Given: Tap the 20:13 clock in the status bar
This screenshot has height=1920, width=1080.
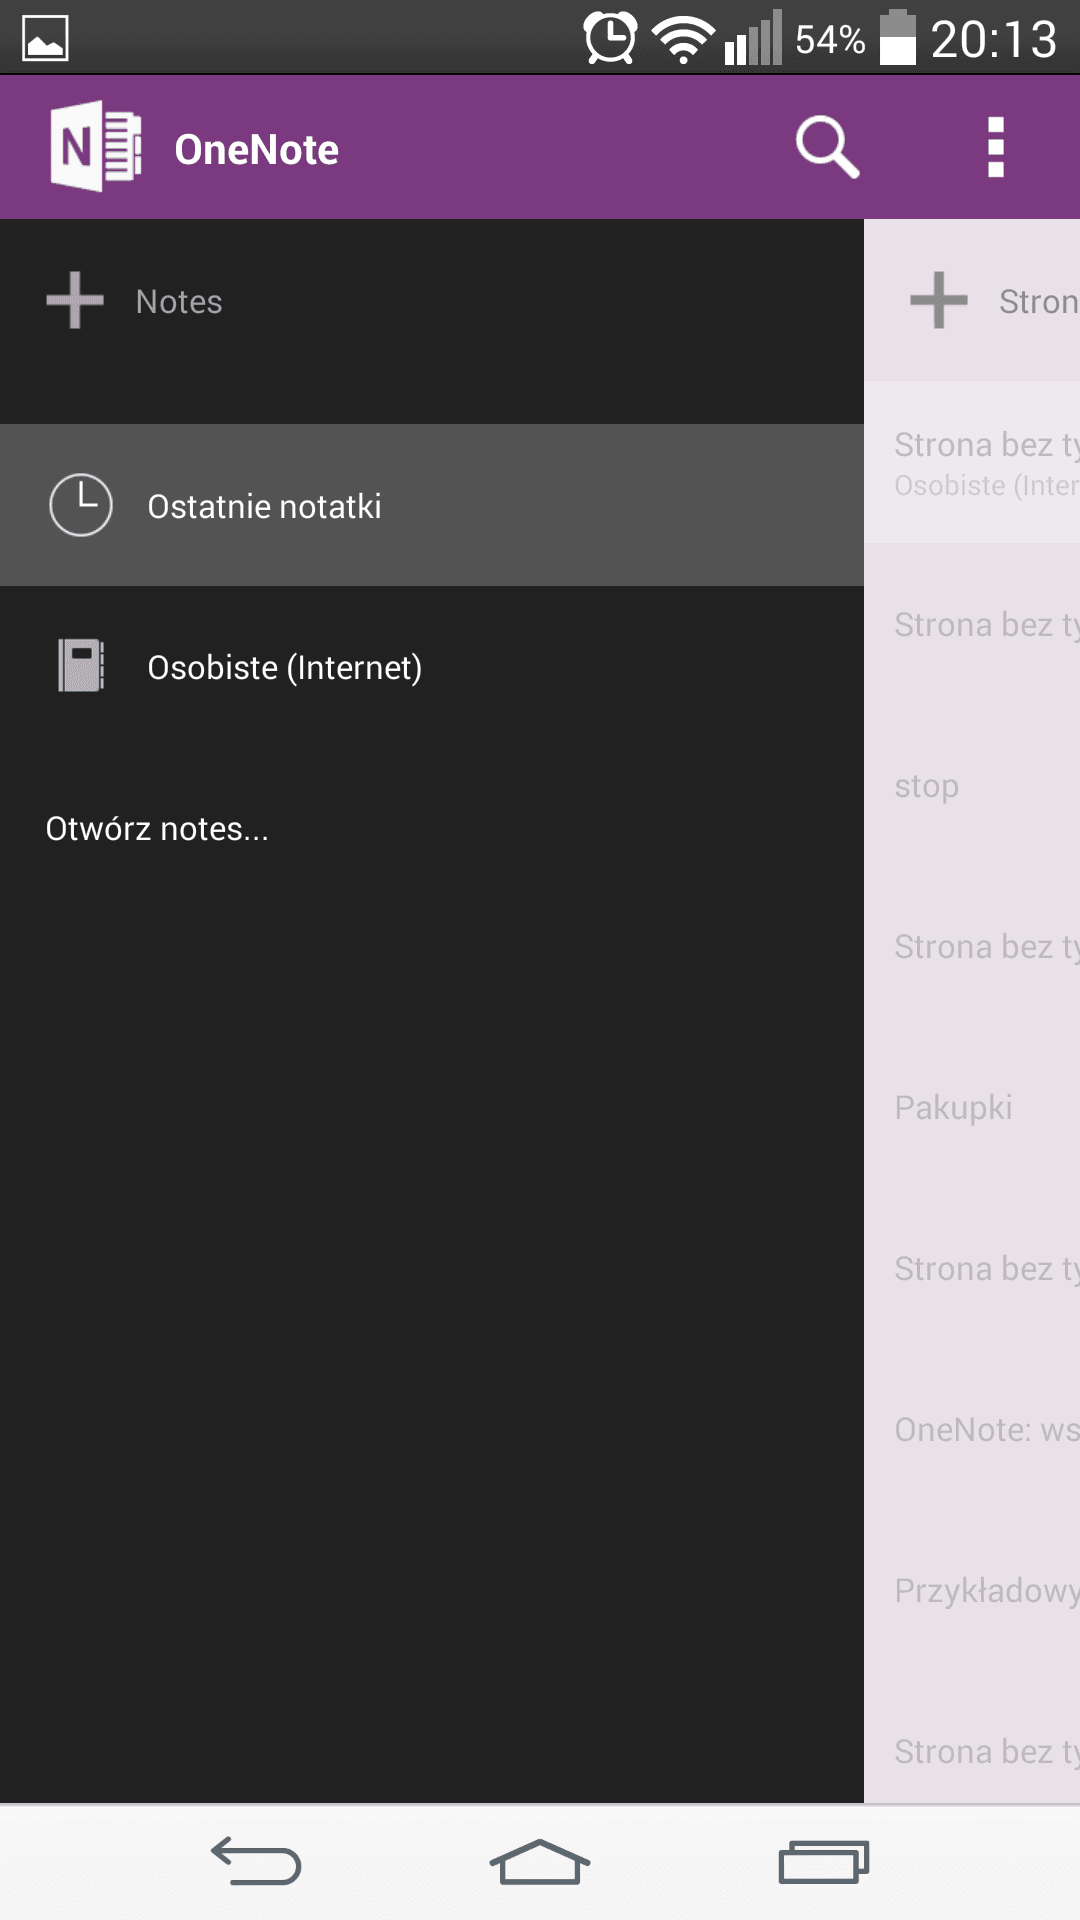Looking at the screenshot, I should [x=994, y=40].
